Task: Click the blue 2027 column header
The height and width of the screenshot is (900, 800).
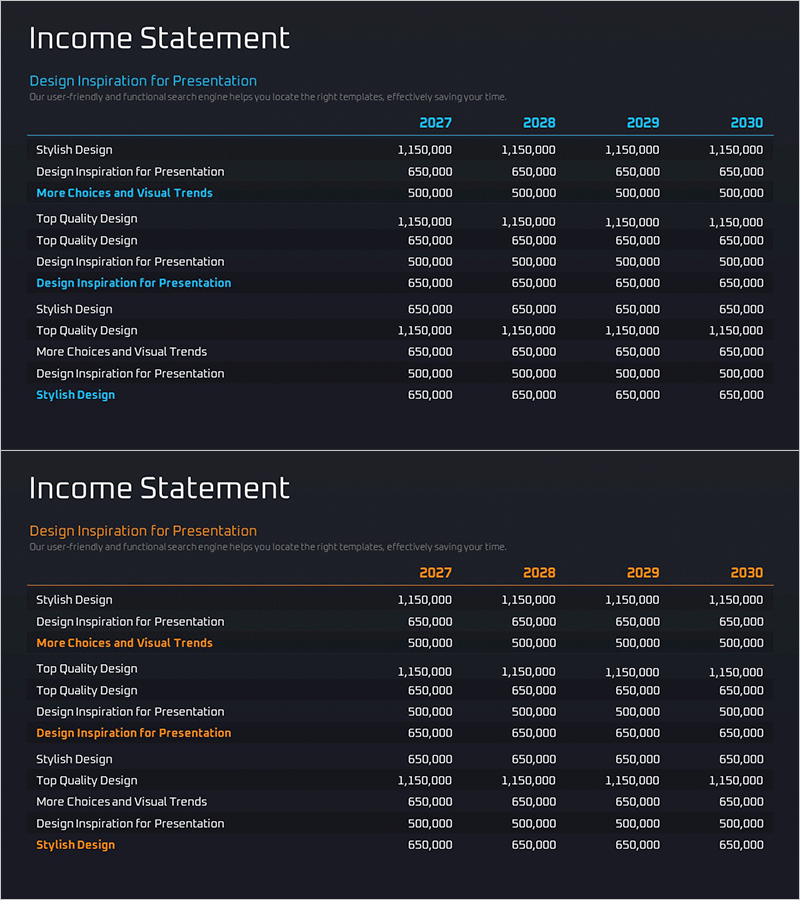Action: pos(435,123)
